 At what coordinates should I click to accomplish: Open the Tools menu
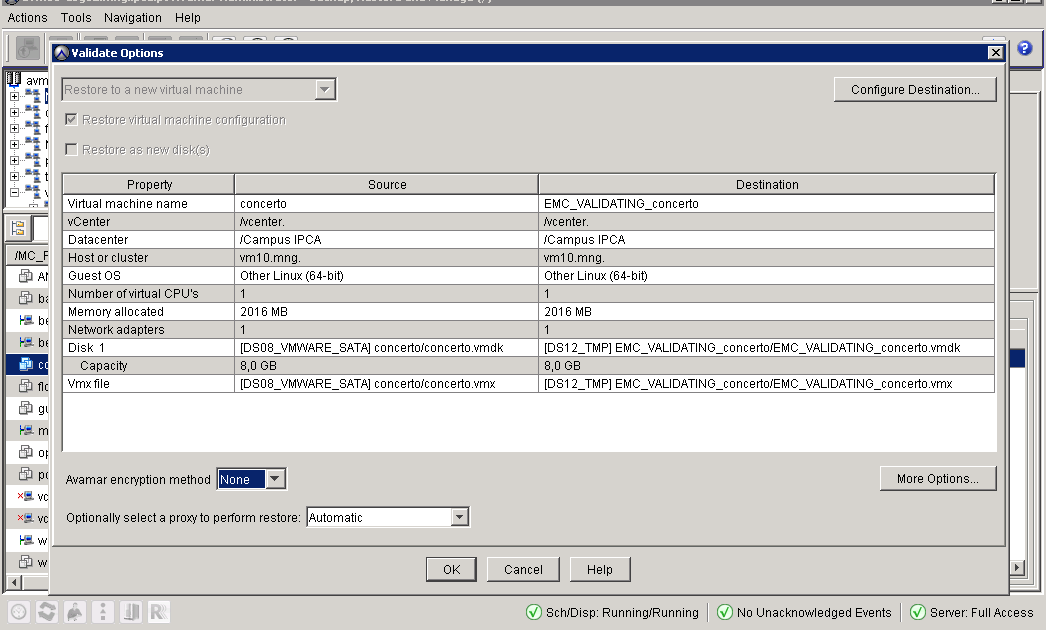tap(76, 17)
